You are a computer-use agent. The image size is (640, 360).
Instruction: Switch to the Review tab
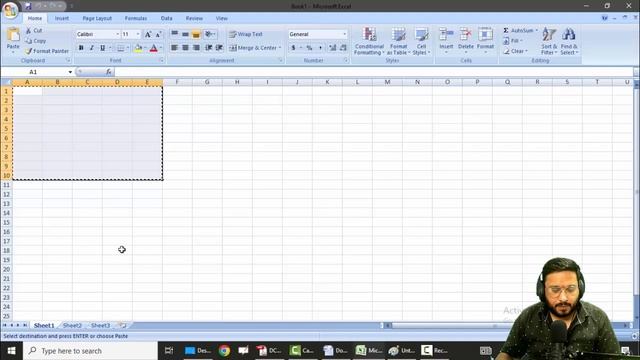tap(194, 18)
